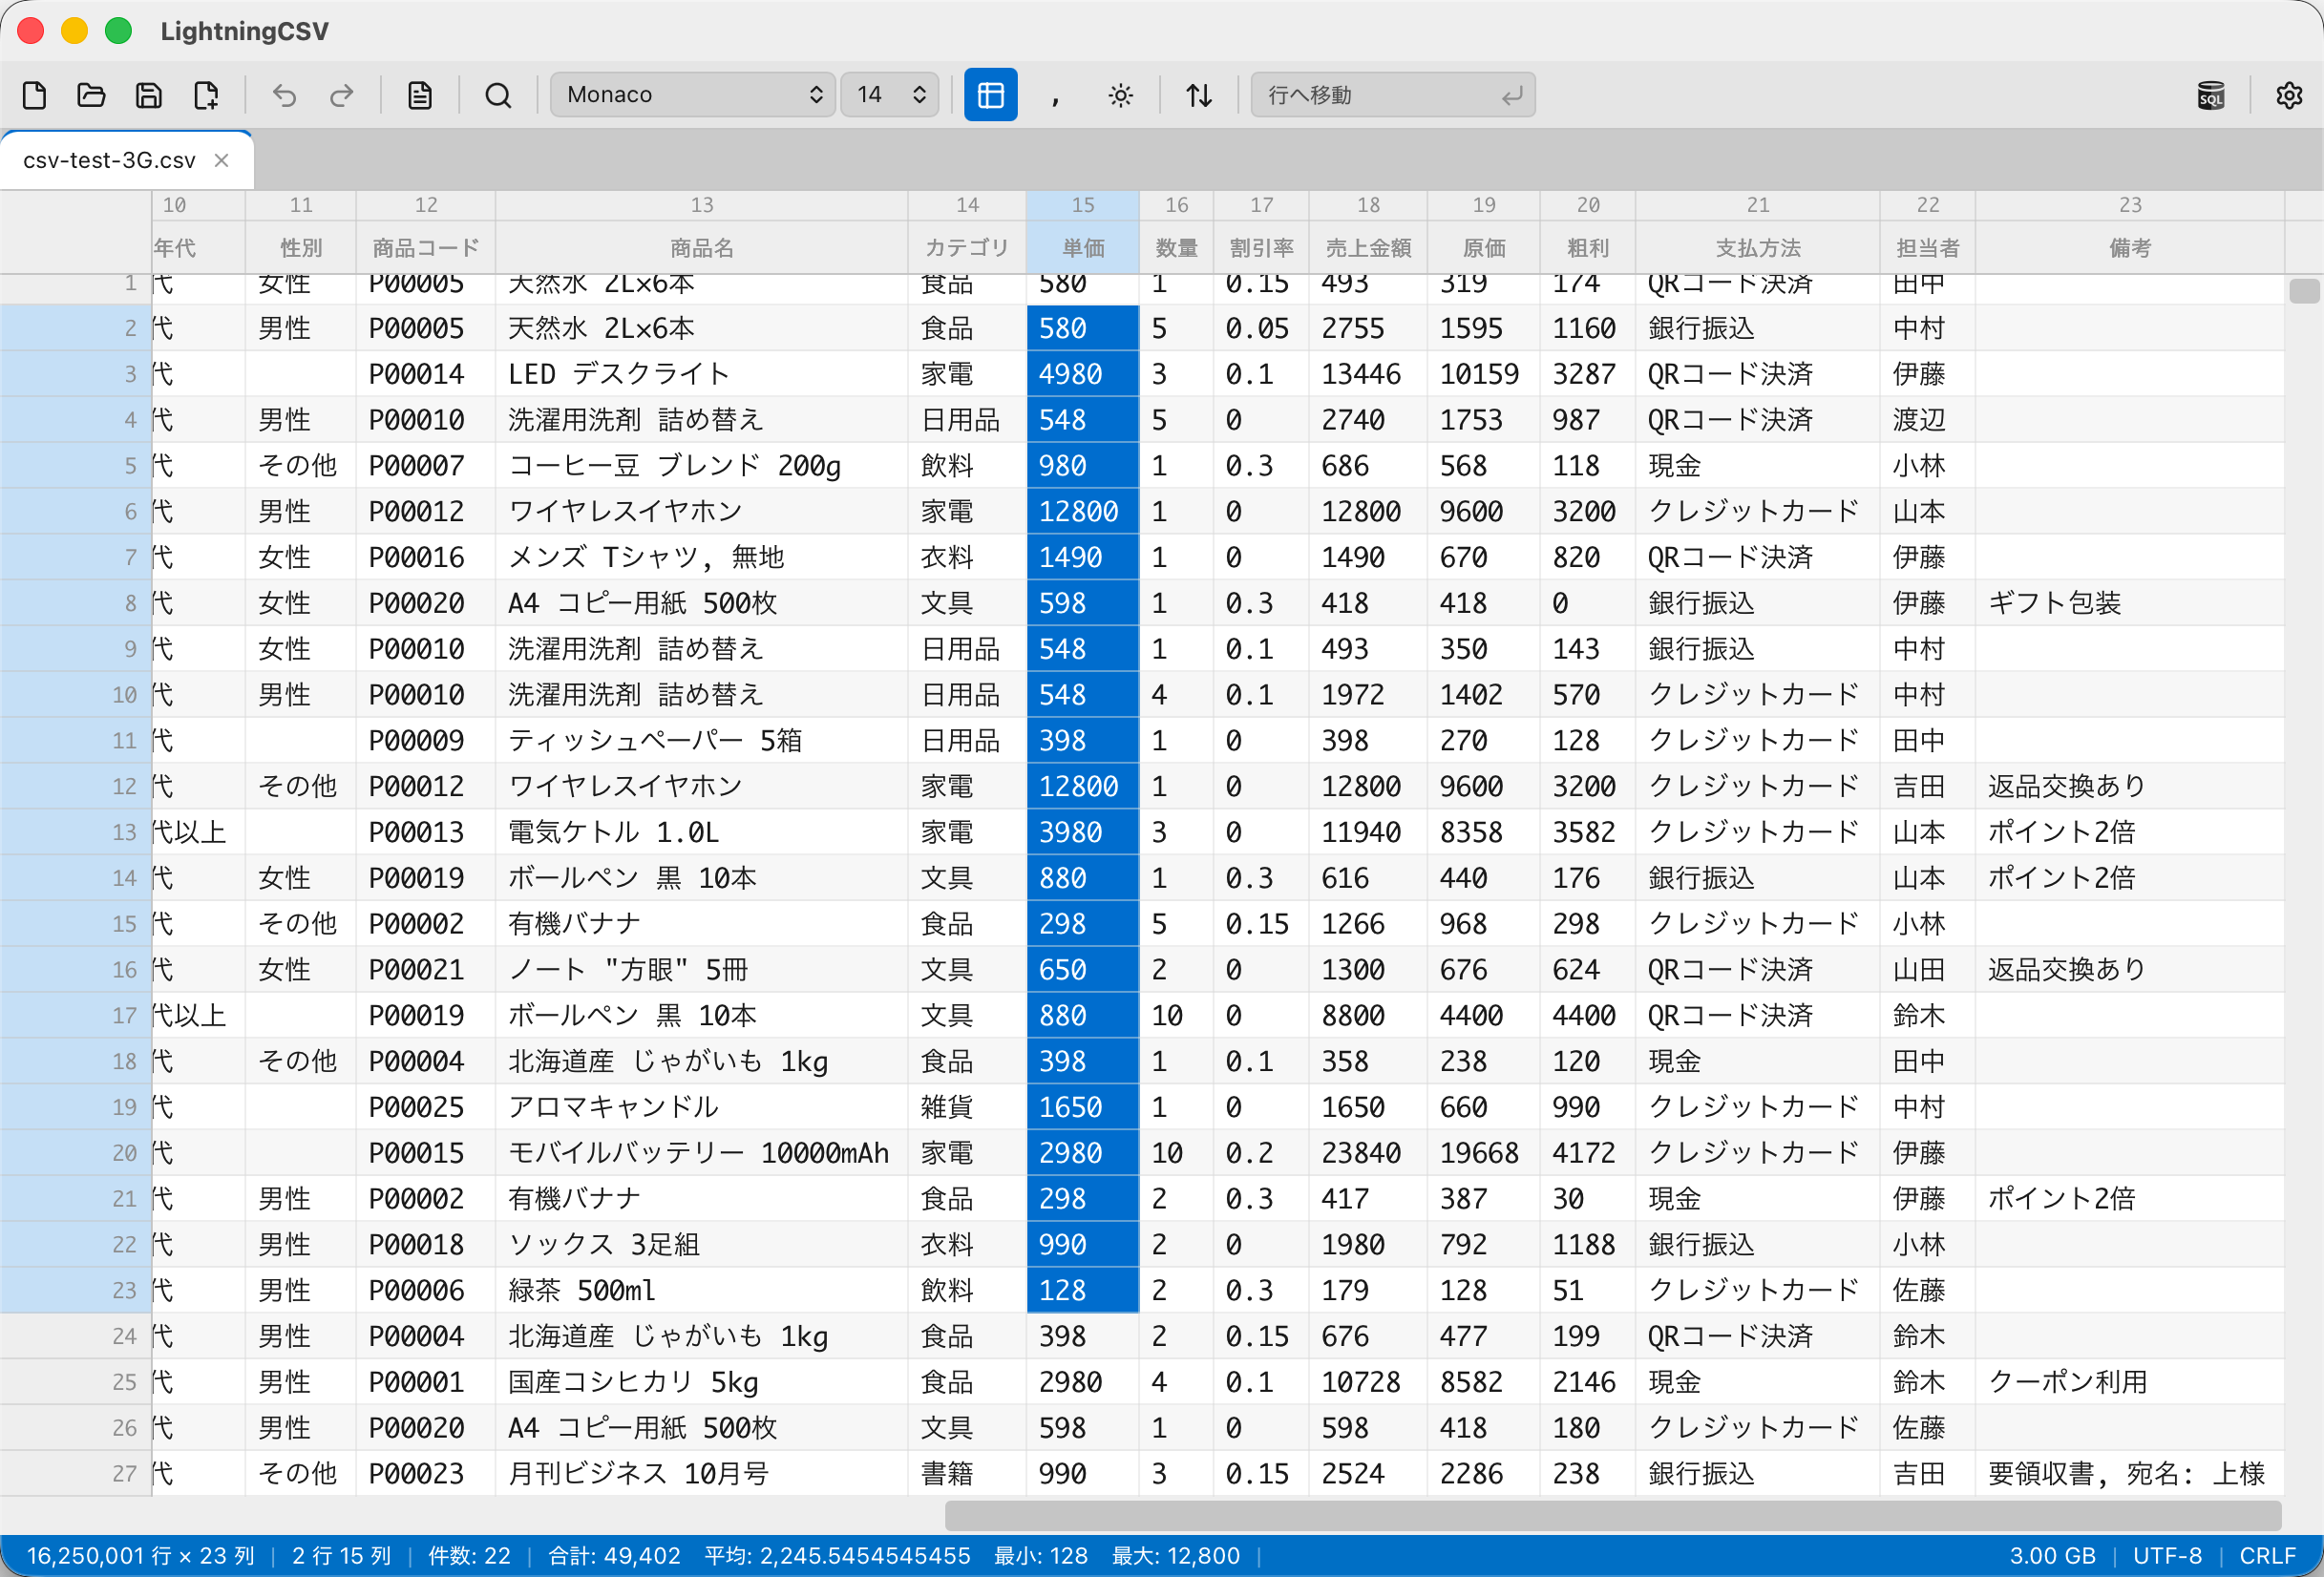Open the sort up-down arrows icon
Screen dimensions: 2324x1577
click(x=1199, y=95)
